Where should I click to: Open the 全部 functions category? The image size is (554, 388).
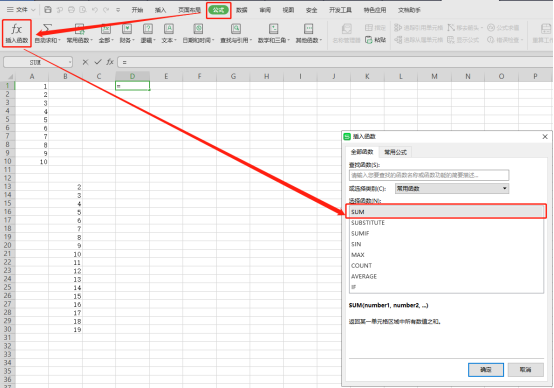coord(106,33)
